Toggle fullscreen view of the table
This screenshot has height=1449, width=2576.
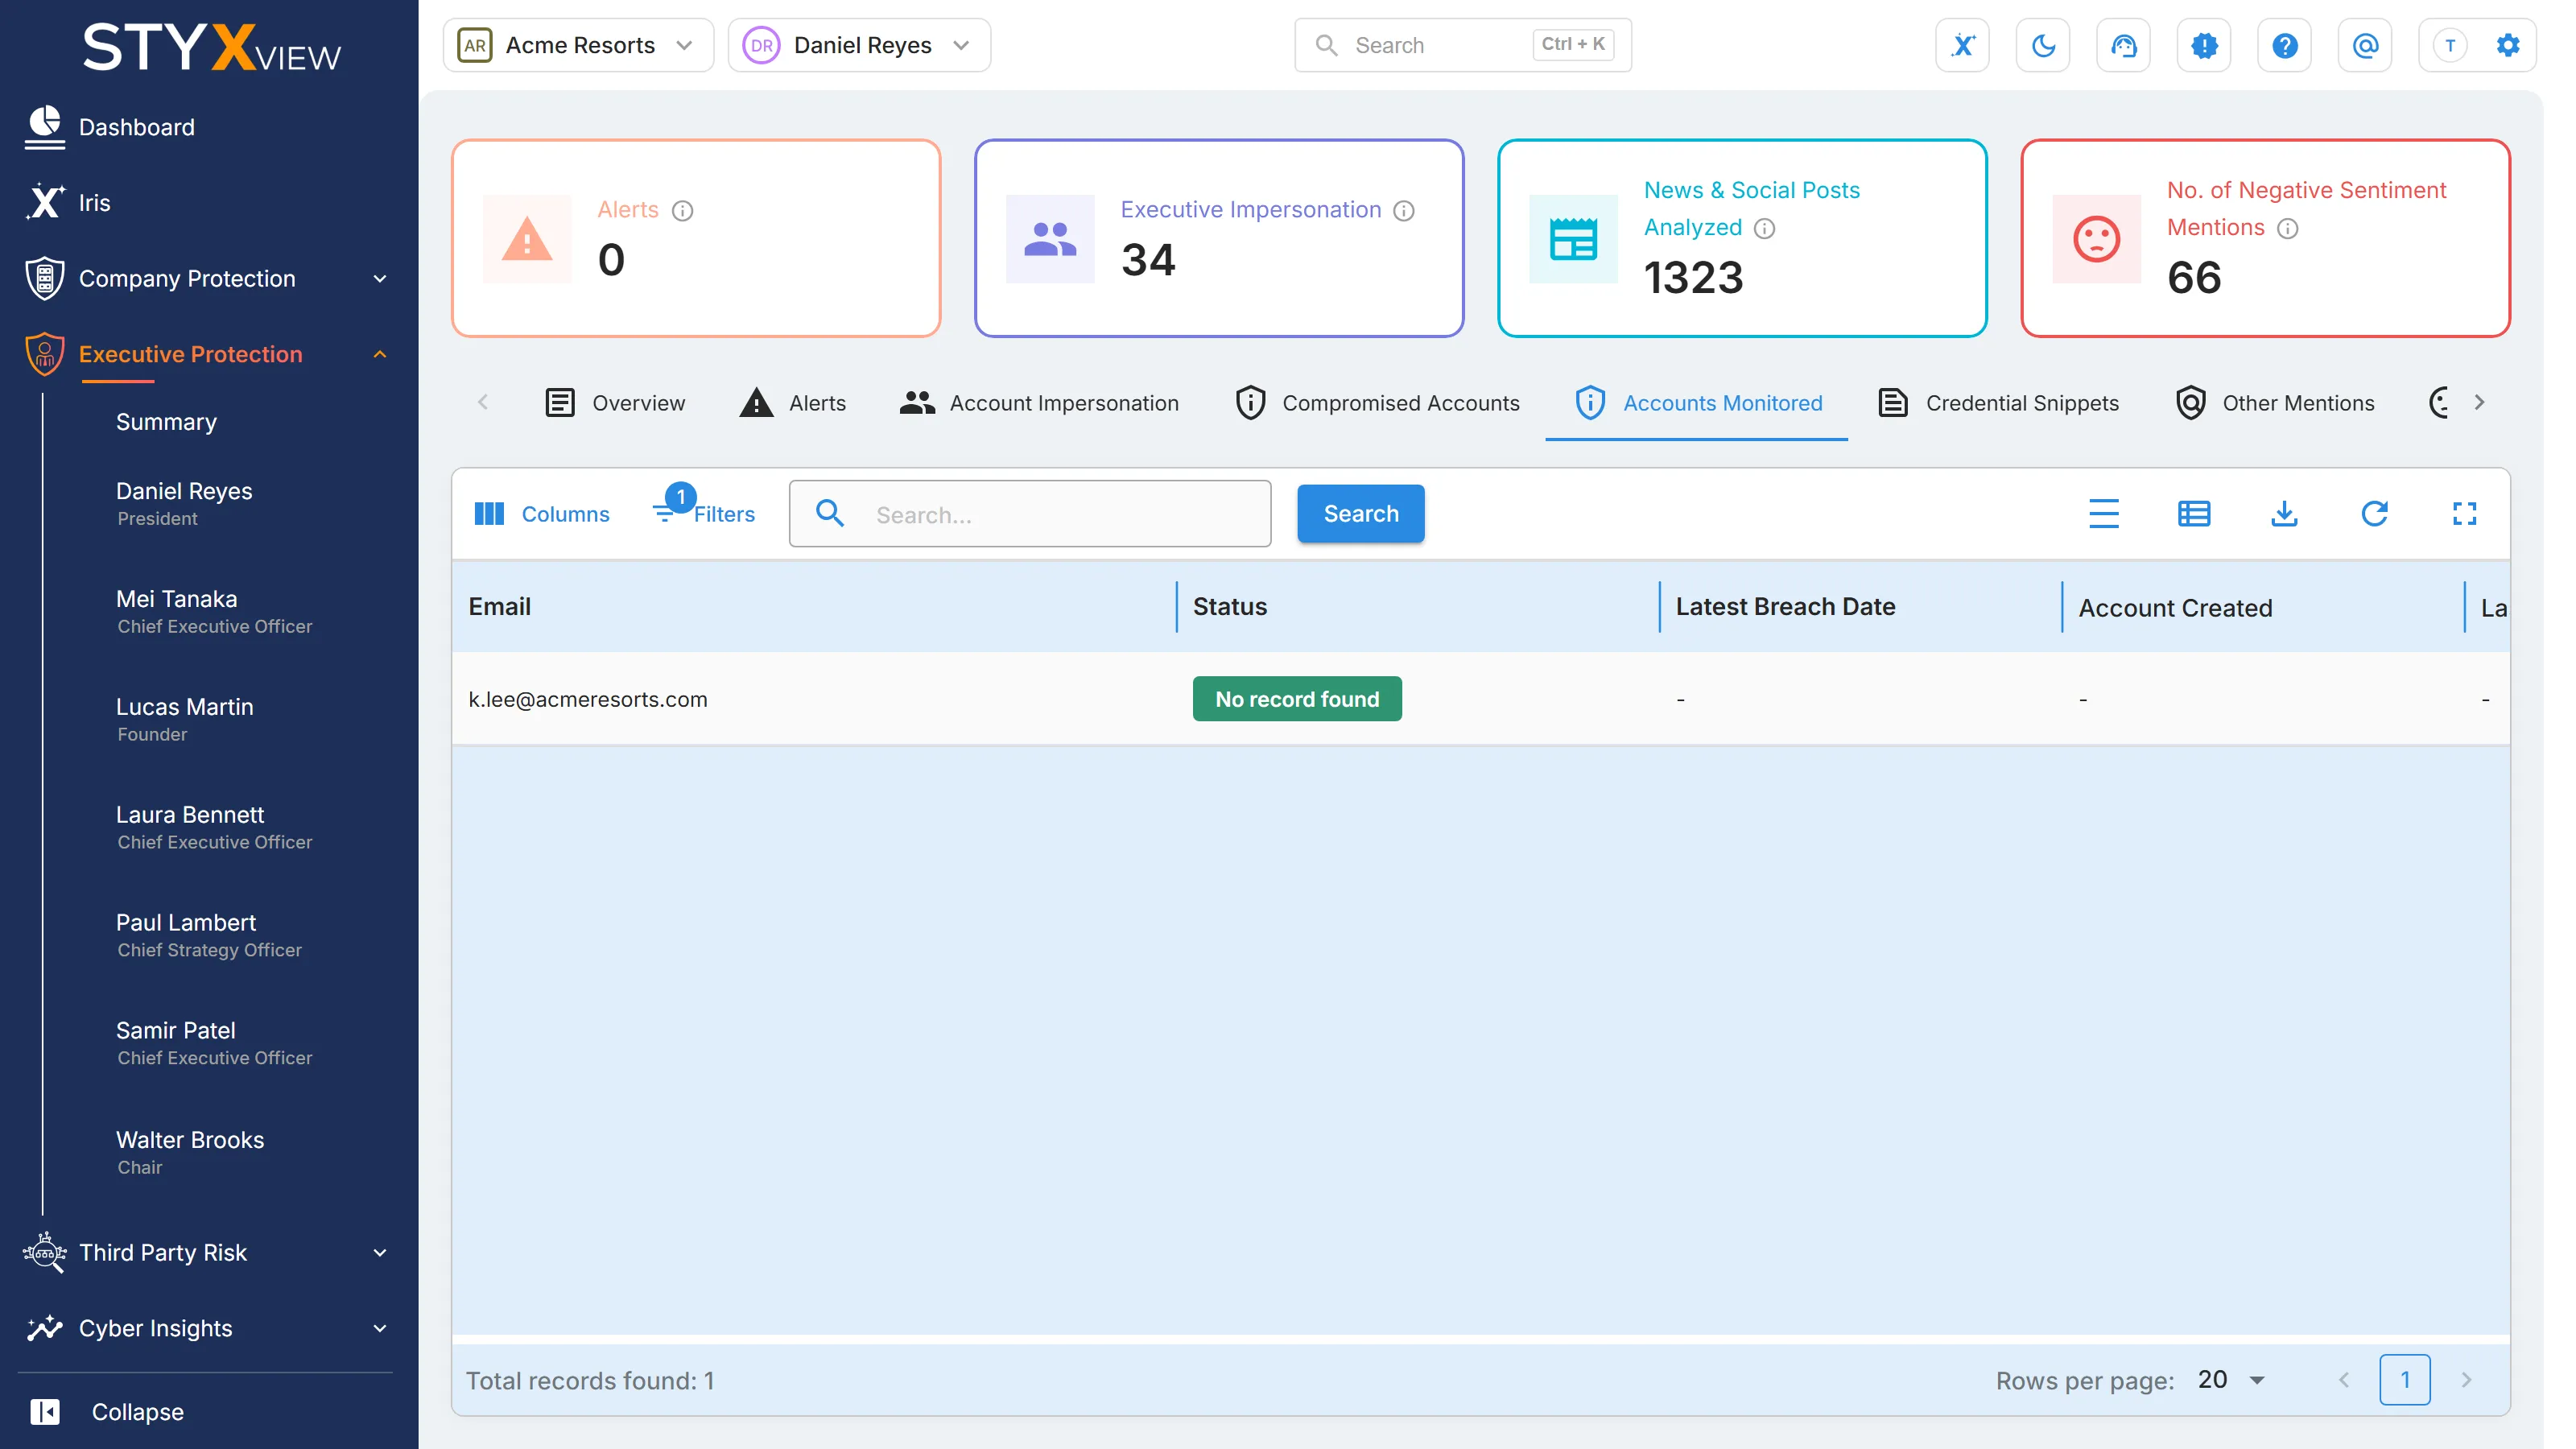(x=2464, y=514)
